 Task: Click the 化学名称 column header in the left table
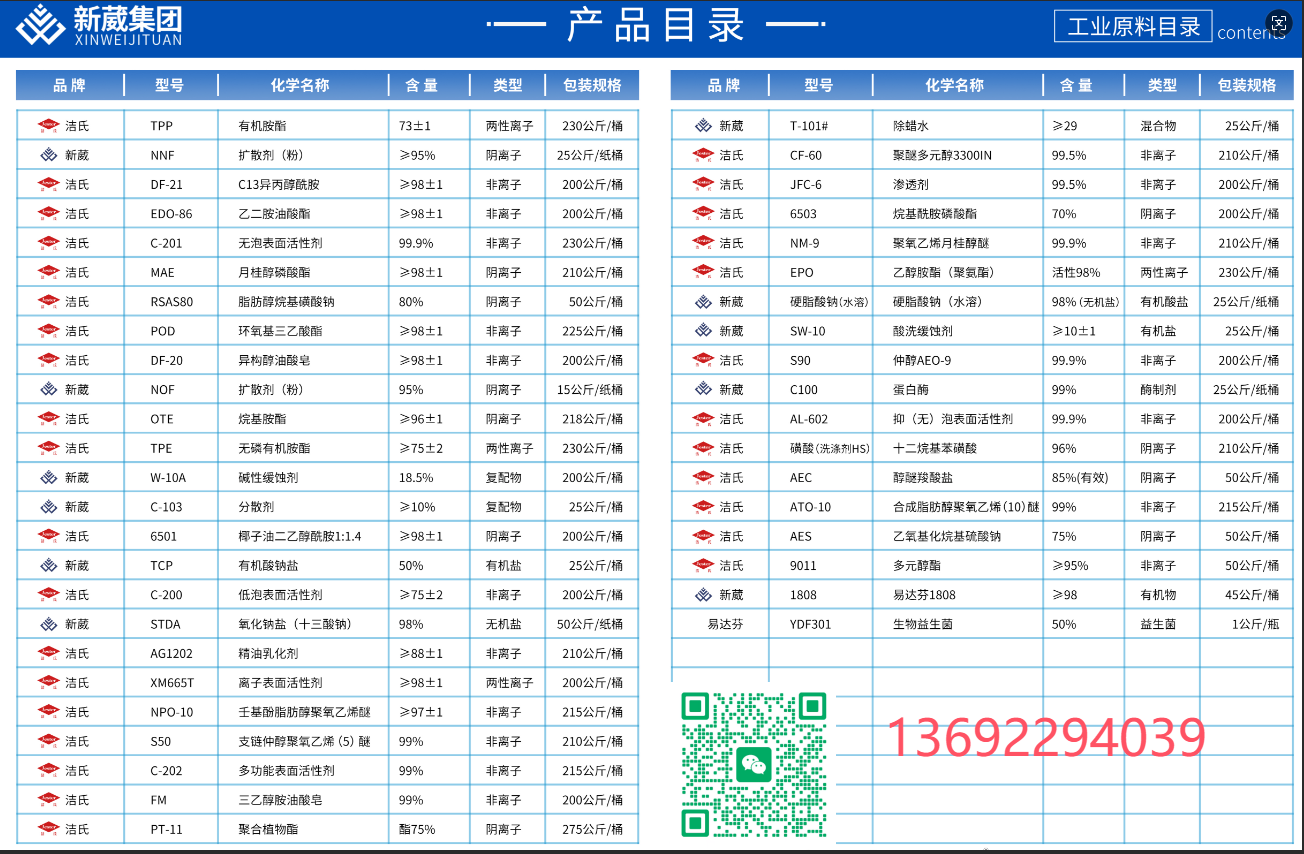304,84
